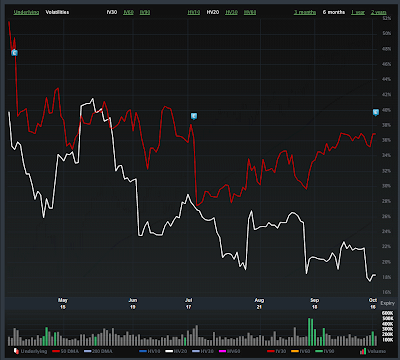Click the Underlying candlestick legend icon

click(16, 351)
